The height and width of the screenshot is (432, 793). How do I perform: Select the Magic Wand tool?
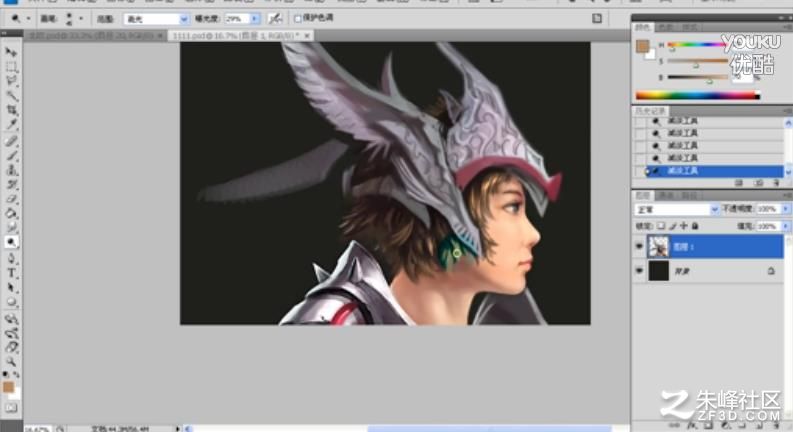(11, 95)
